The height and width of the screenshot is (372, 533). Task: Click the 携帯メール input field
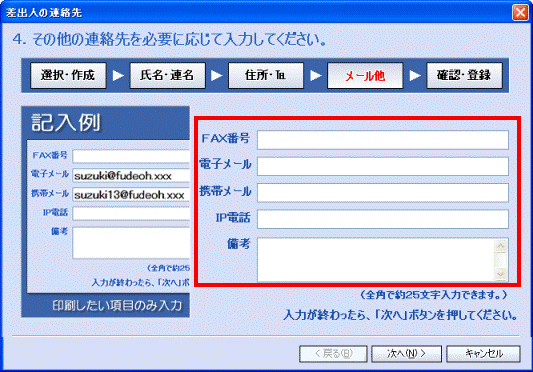pyautogui.click(x=383, y=193)
